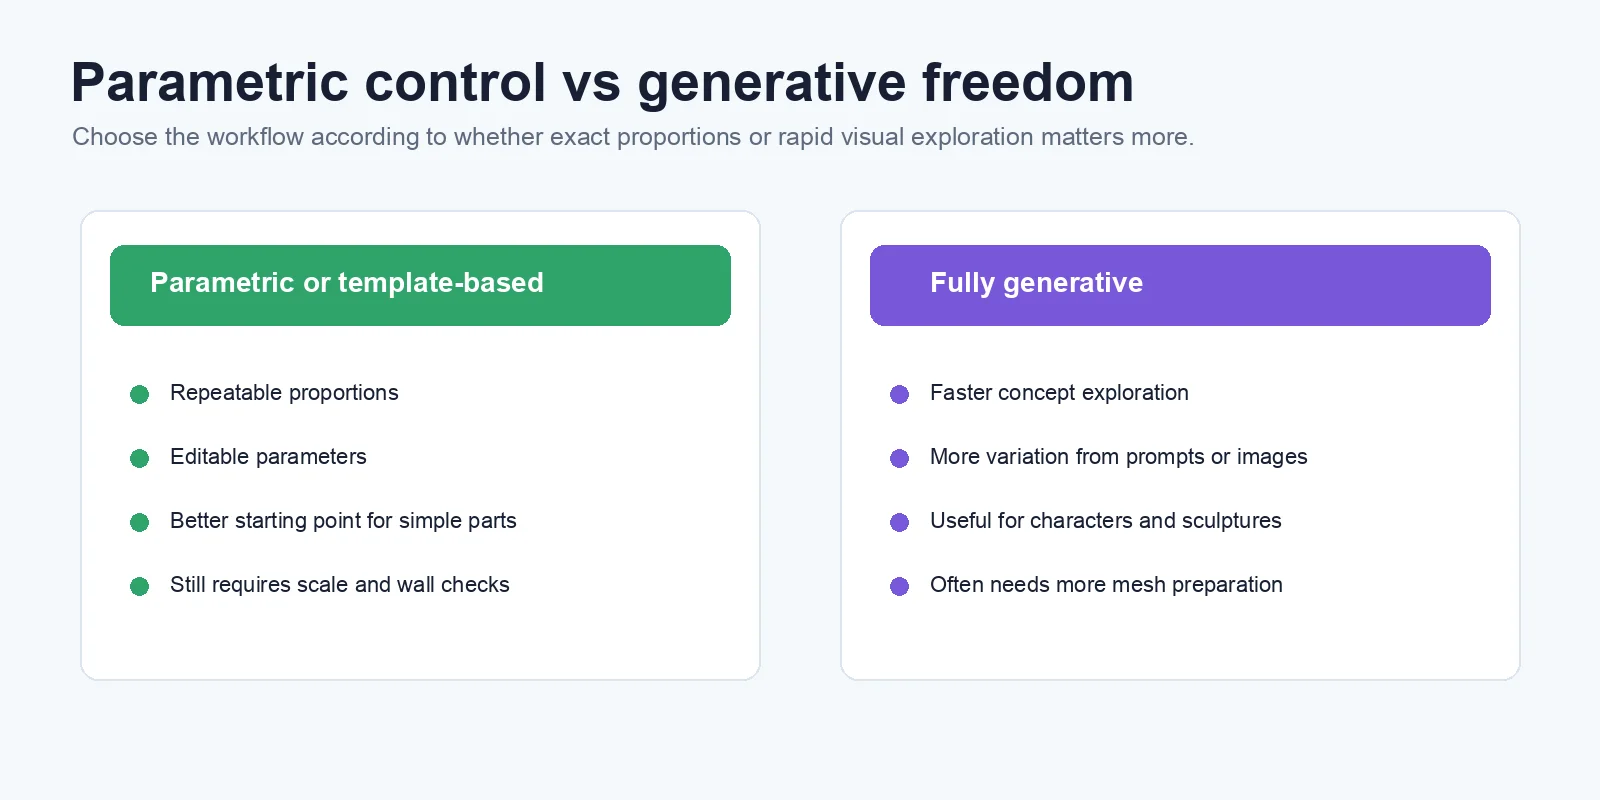Click Often needs more mesh preparation

pos(1106,585)
